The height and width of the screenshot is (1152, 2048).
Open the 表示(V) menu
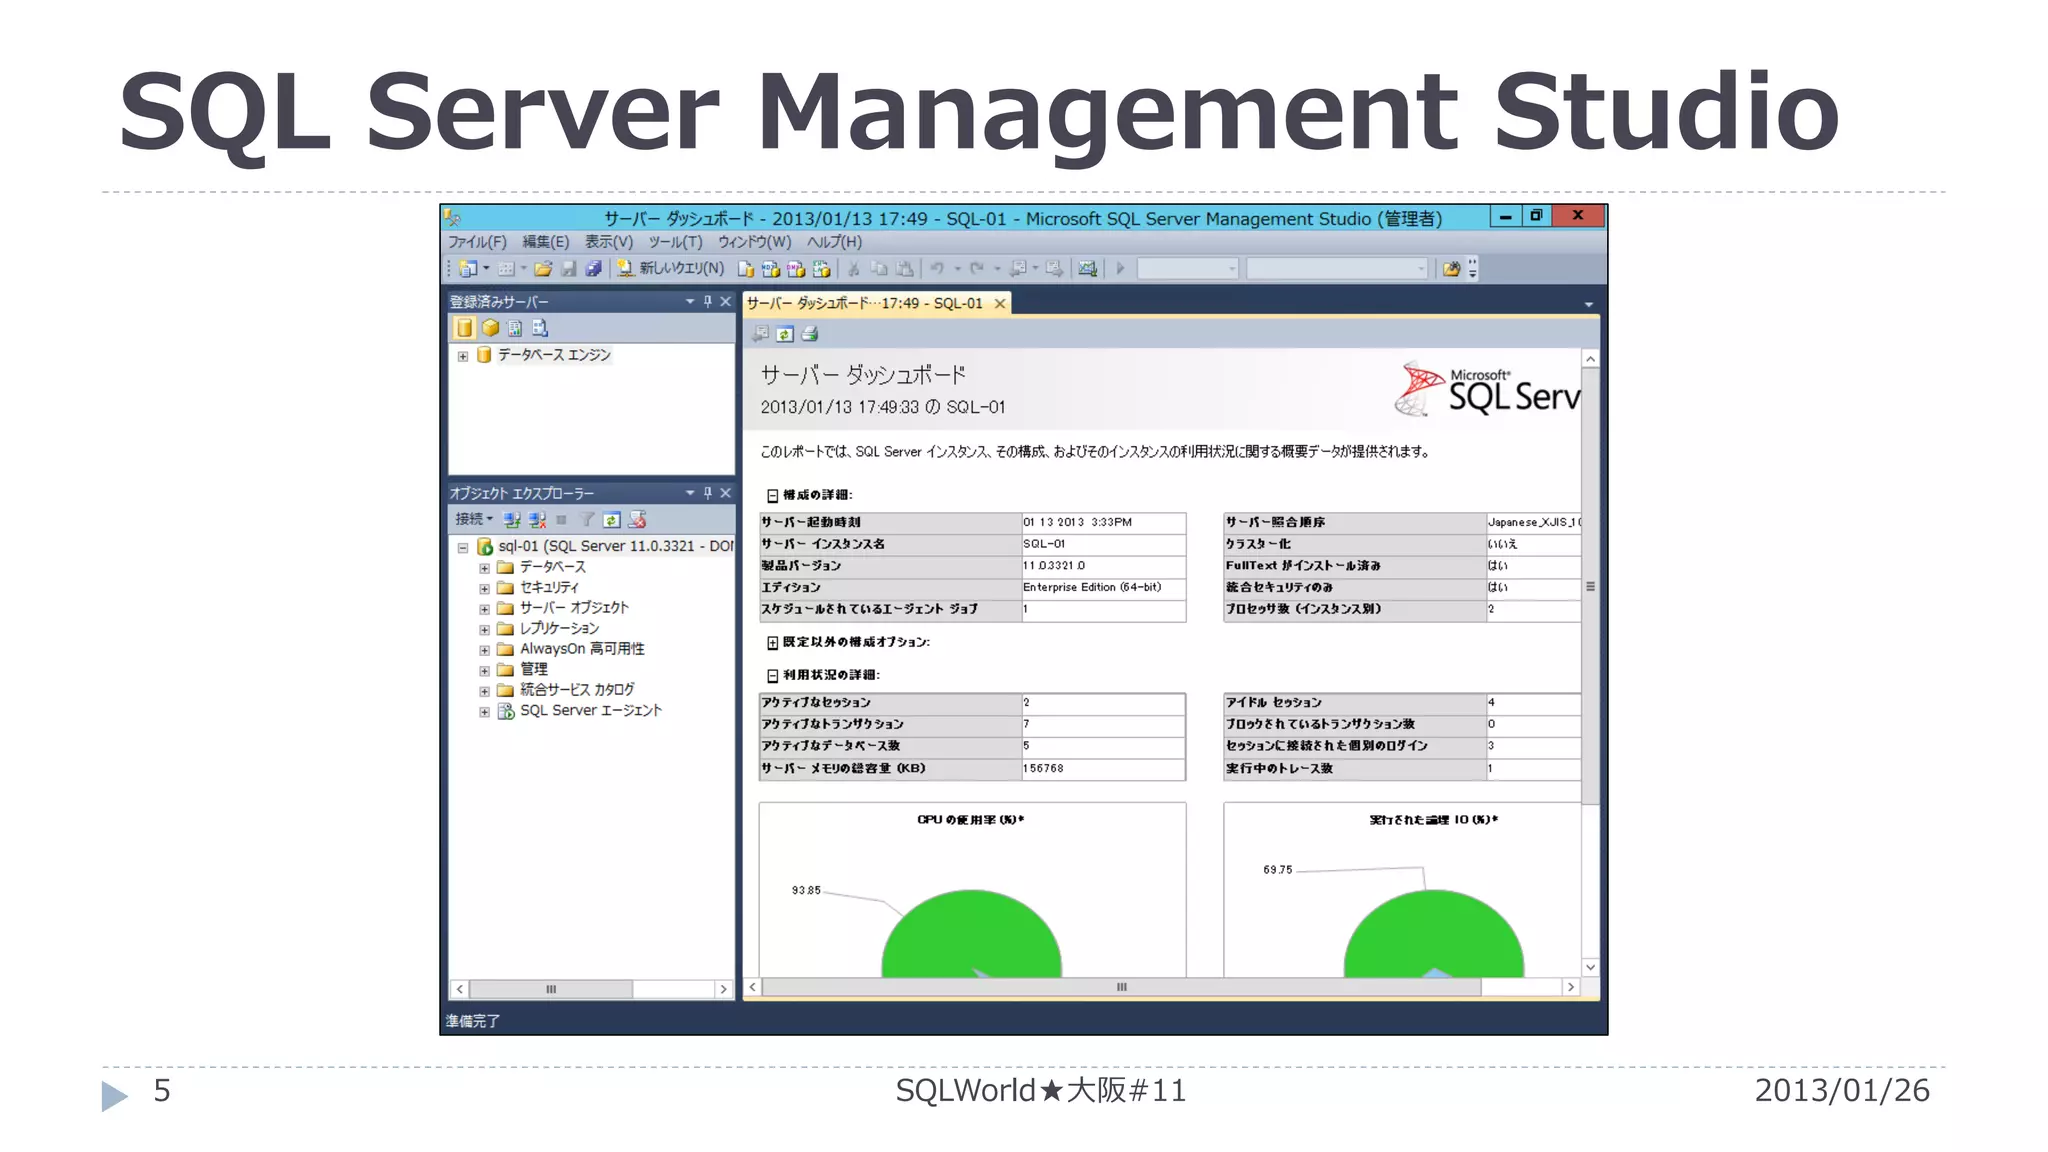[x=609, y=242]
